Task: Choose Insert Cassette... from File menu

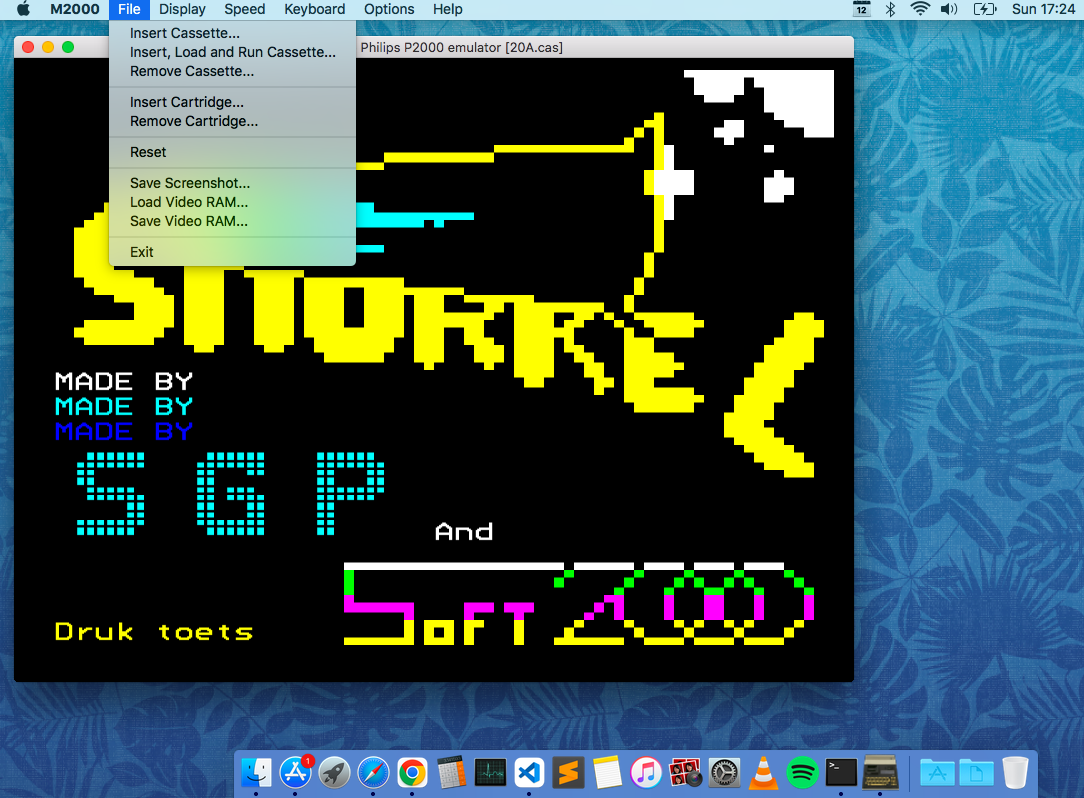Action: pyautogui.click(x=232, y=33)
